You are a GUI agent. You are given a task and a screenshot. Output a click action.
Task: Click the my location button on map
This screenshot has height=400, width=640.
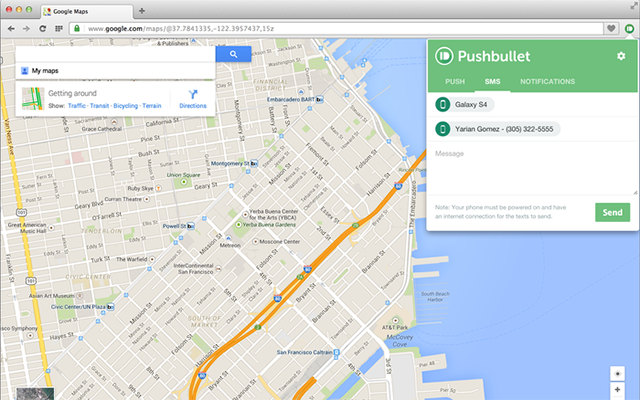coord(617,373)
